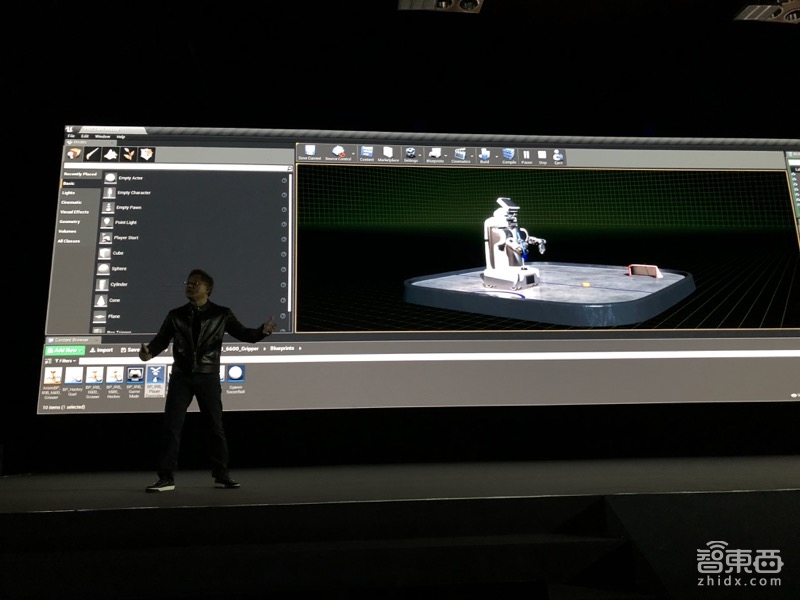
Task: Open the File menu
Action: (x=71, y=135)
